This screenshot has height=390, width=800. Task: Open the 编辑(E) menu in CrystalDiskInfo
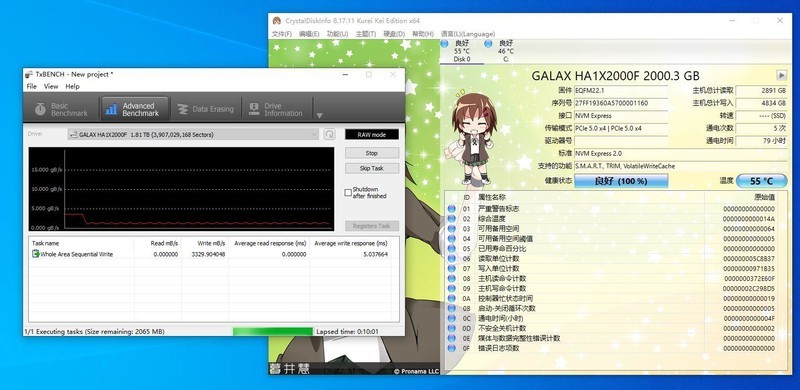click(x=309, y=34)
